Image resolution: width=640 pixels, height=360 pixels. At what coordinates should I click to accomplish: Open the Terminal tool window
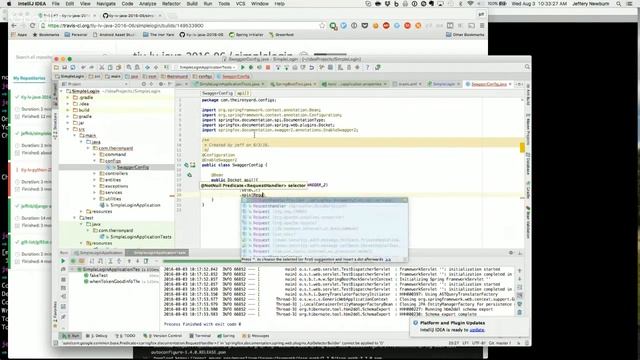click(200, 336)
